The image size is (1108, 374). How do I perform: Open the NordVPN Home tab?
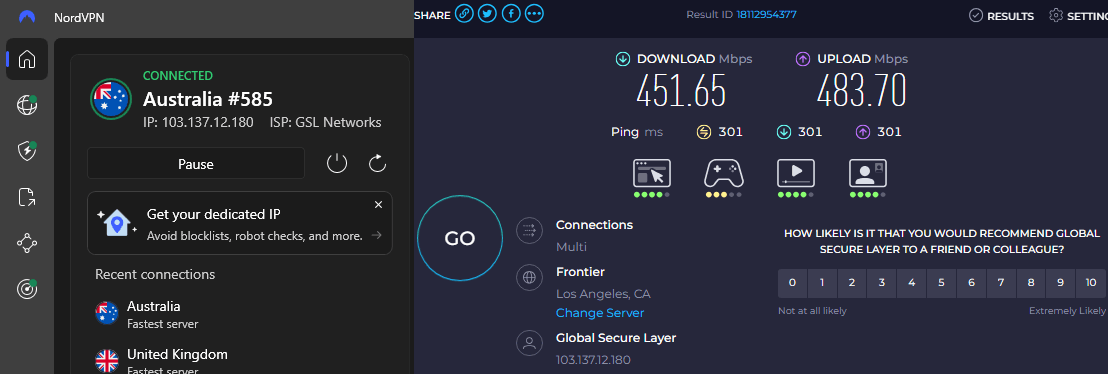[27, 59]
